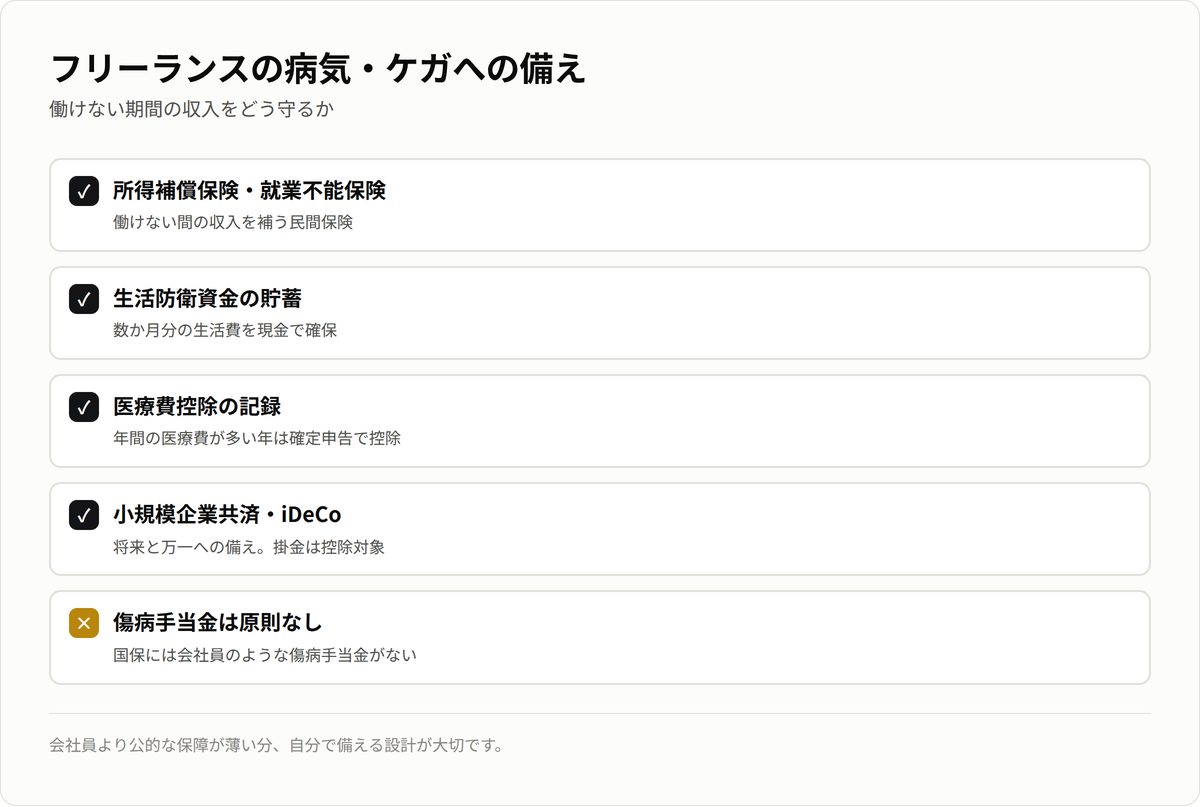The width and height of the screenshot is (1200, 807).
Task: Click the black check icon for 小規模企業共済・iDeCo
Action: [x=84, y=515]
